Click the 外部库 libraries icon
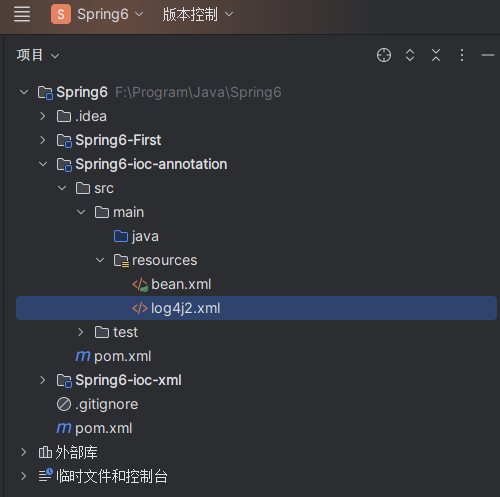Image resolution: width=500 pixels, height=497 pixels. 45,452
